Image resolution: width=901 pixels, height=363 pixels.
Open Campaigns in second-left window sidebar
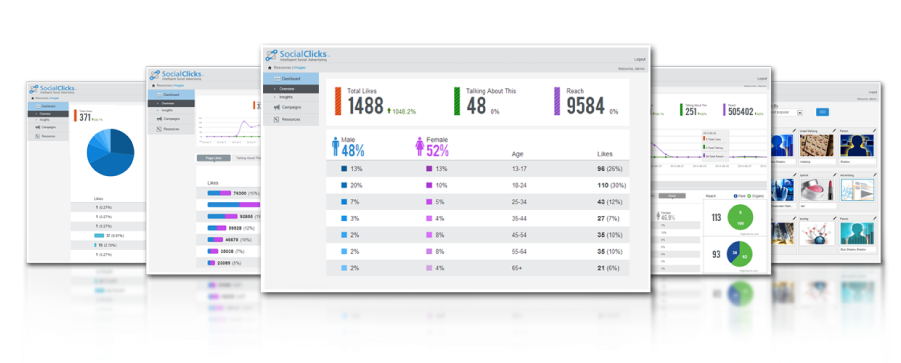171,118
